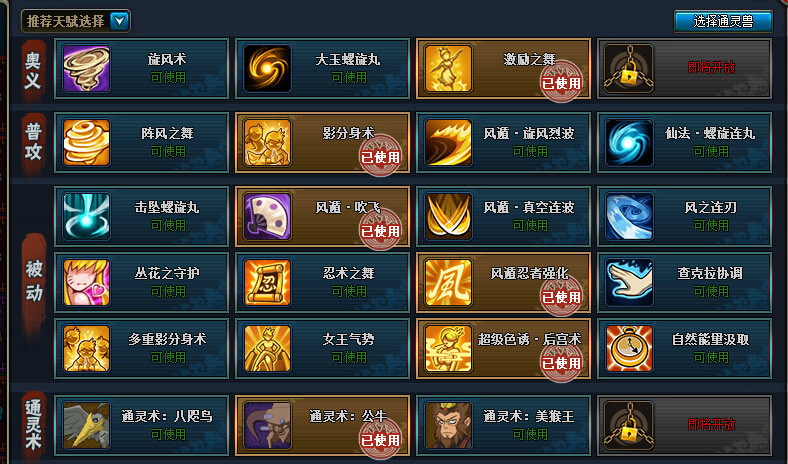Choose the 阵风之舞 skill icon
This screenshot has height=464, width=788.
tap(86, 143)
